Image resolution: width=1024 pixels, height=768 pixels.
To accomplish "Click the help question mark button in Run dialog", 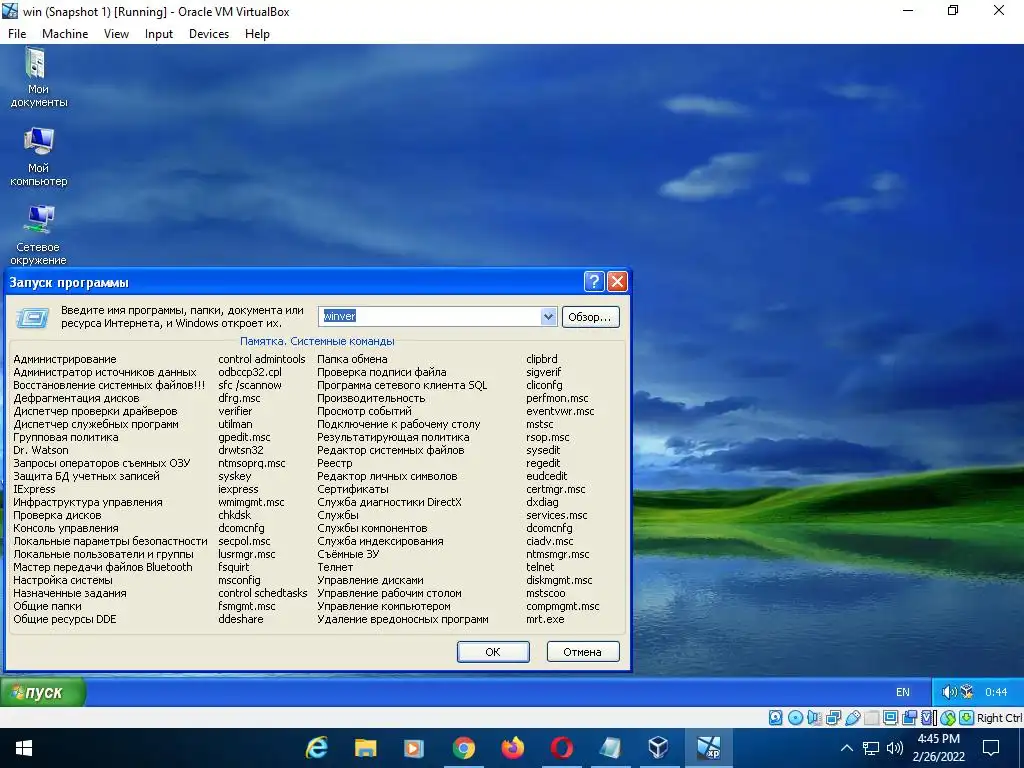I will (594, 281).
